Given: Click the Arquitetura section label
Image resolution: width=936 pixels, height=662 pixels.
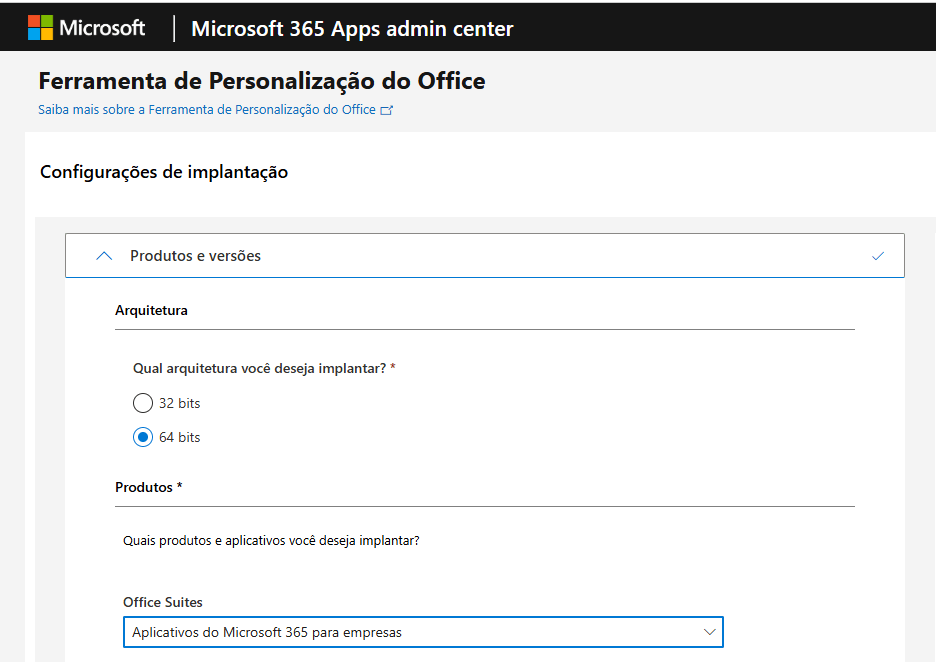Looking at the screenshot, I should [x=152, y=310].
